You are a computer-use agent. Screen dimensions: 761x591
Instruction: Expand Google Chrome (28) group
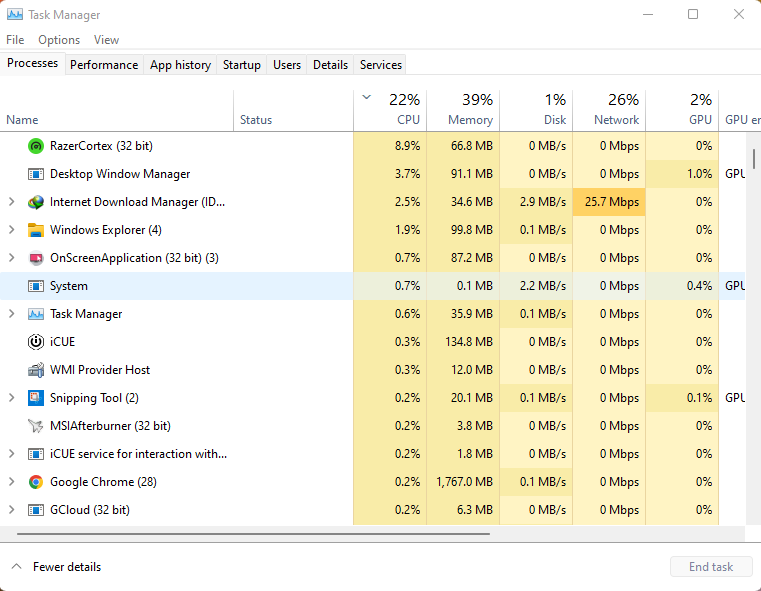tap(12, 482)
